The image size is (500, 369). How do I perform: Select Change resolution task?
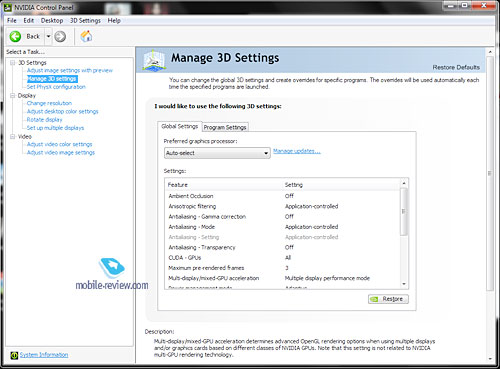point(49,103)
